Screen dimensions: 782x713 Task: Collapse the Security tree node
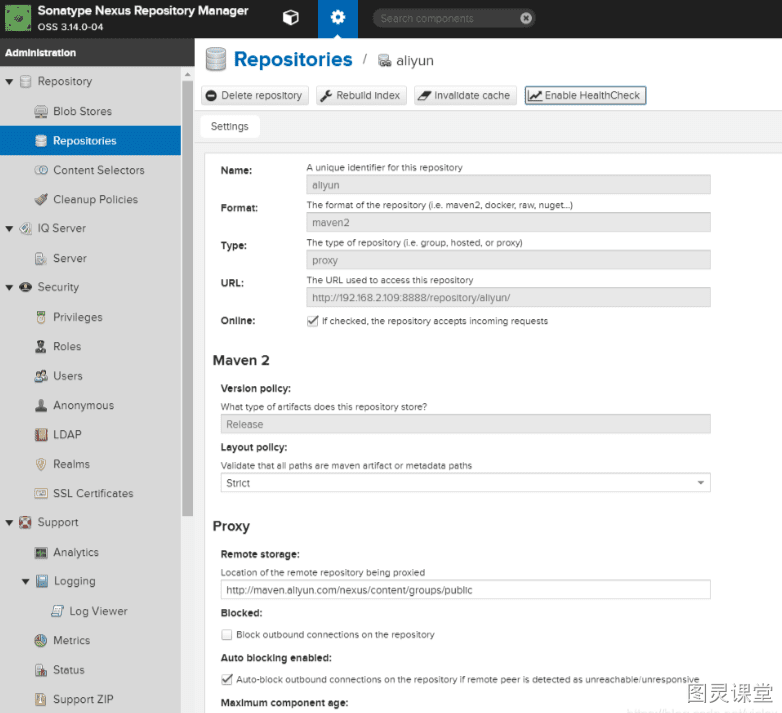9,287
